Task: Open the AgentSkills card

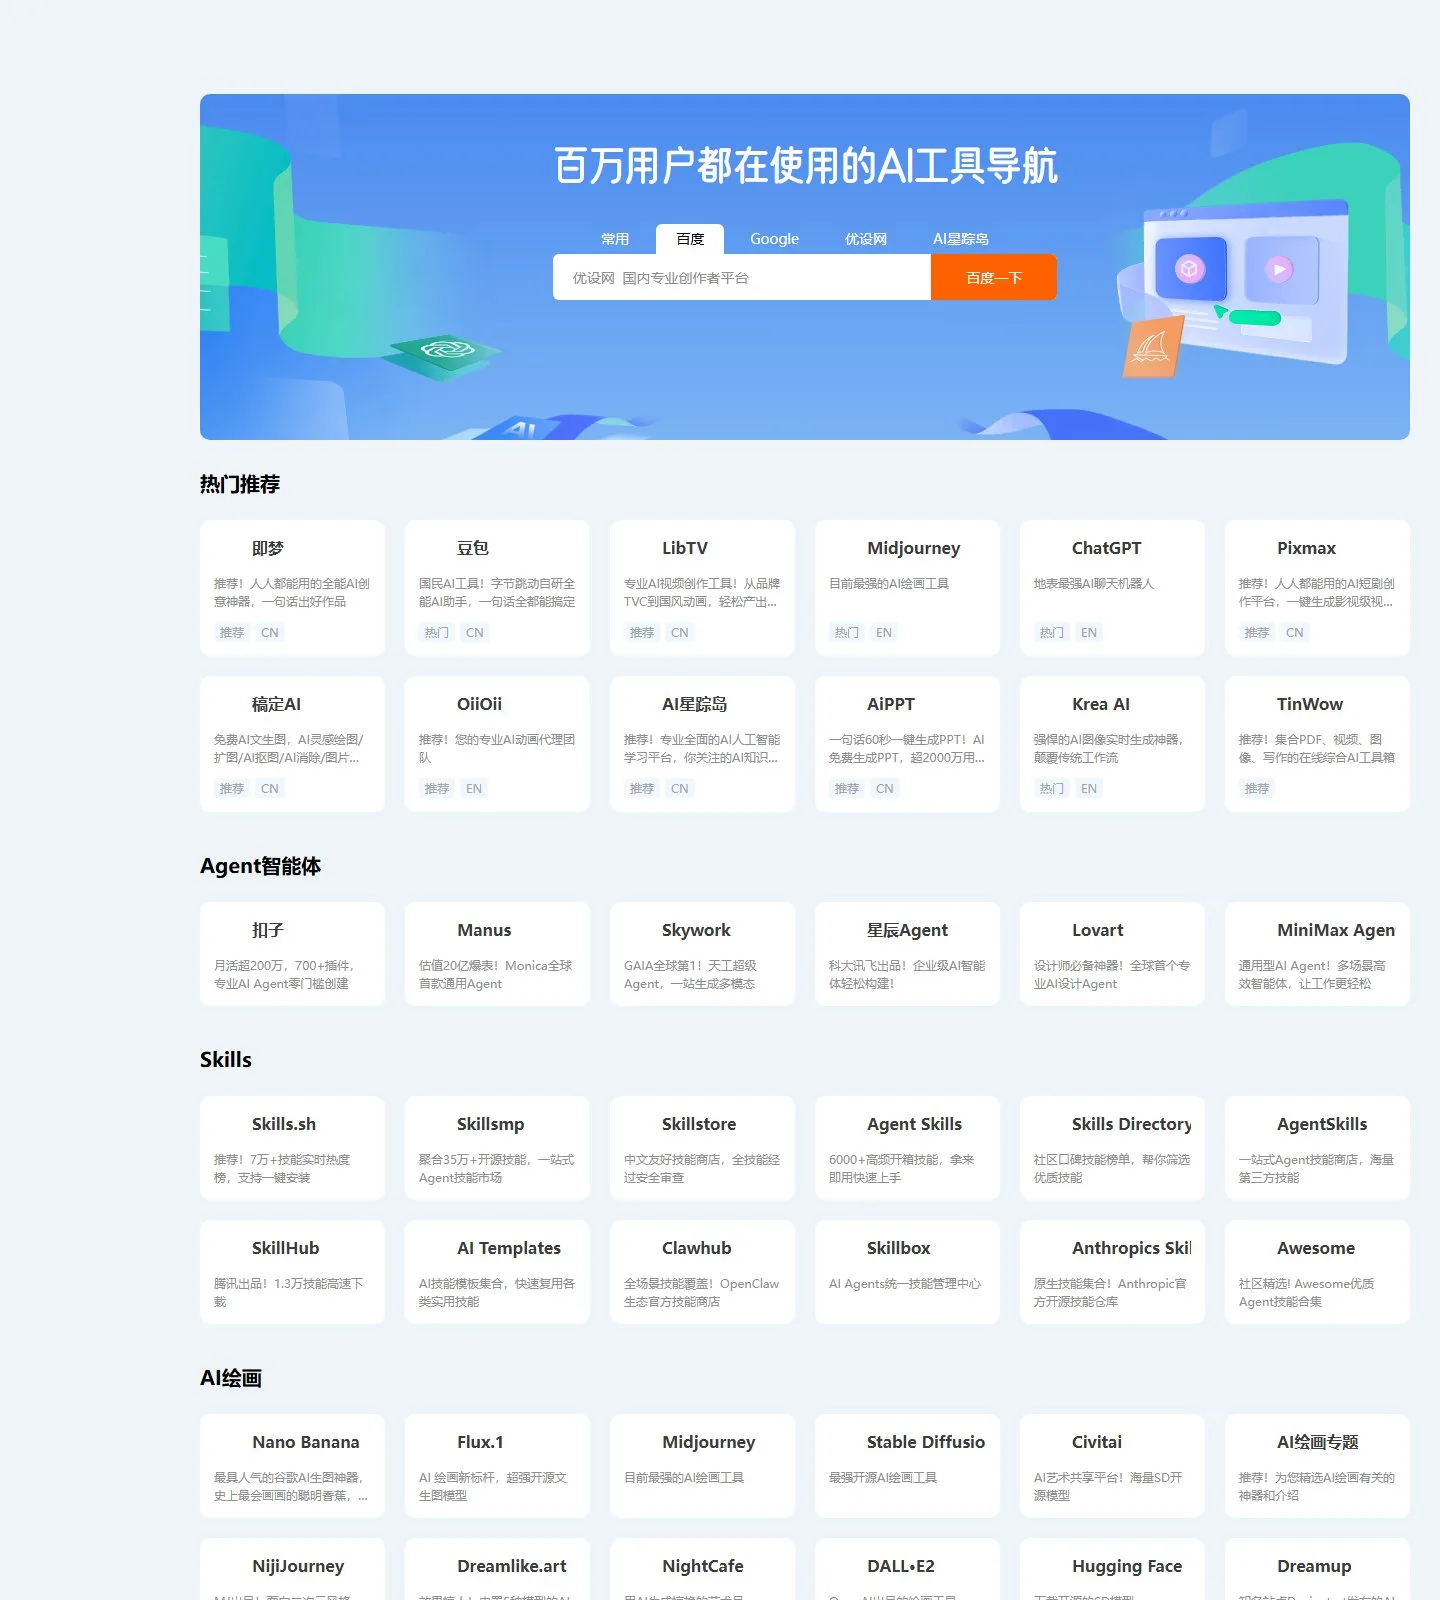Action: 1317,1148
